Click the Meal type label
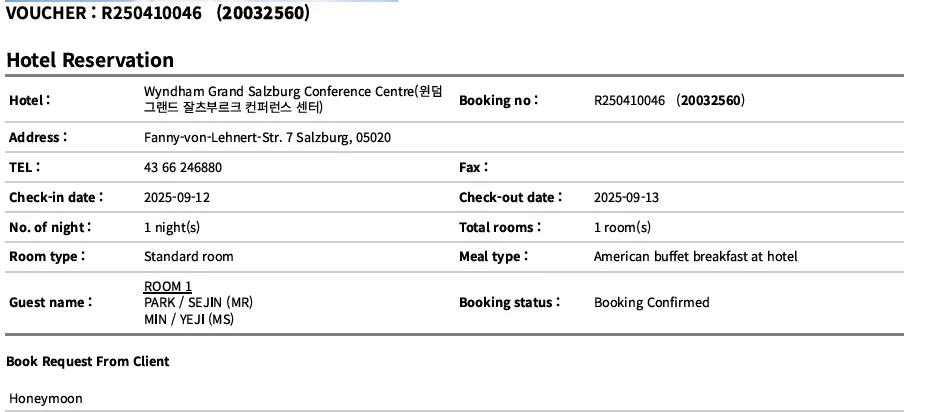 point(493,257)
